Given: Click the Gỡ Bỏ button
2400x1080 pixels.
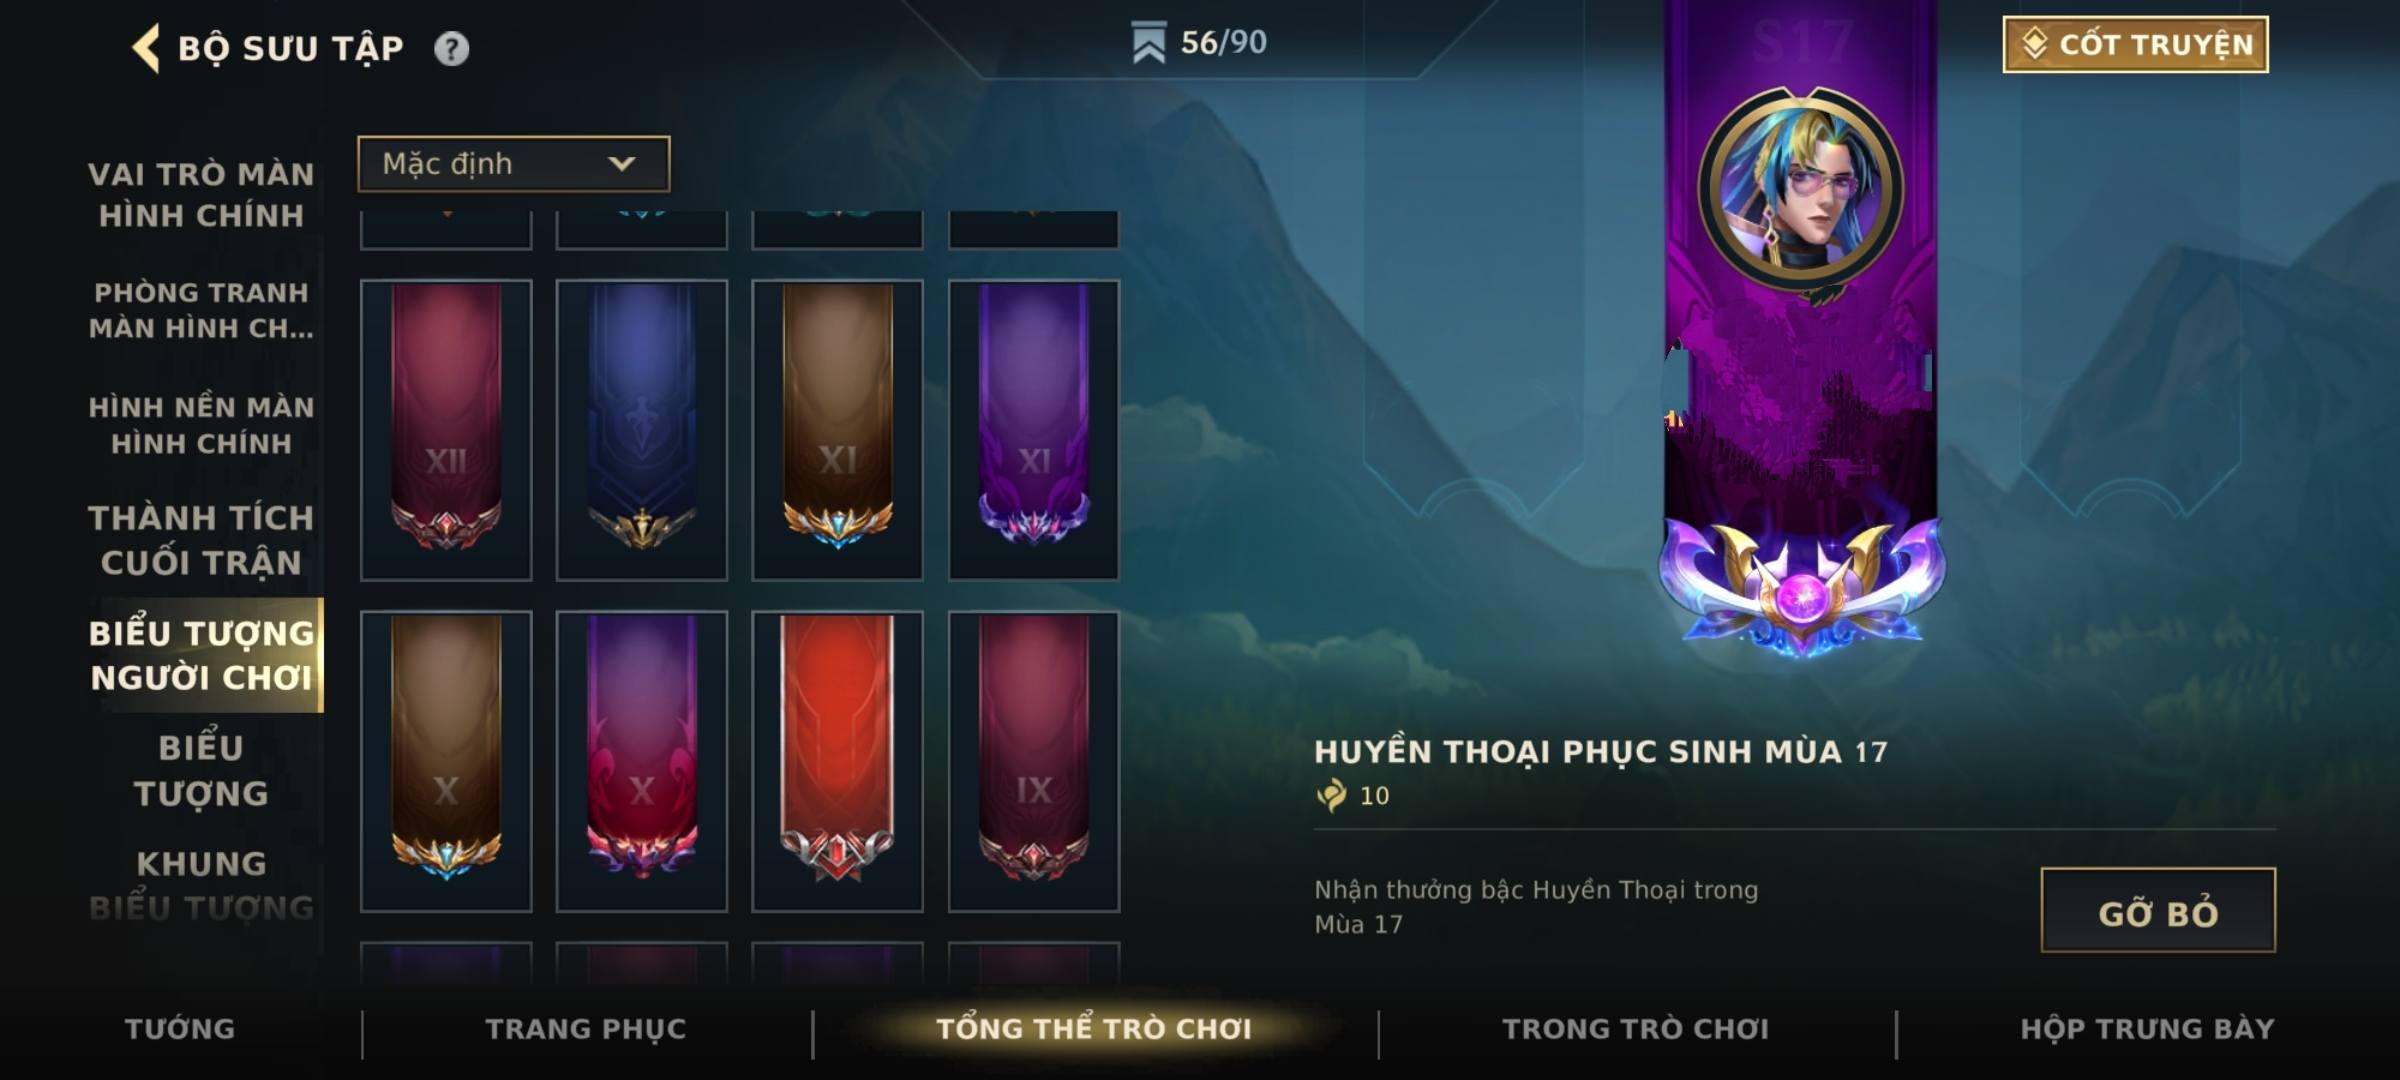Looking at the screenshot, I should [2158, 910].
